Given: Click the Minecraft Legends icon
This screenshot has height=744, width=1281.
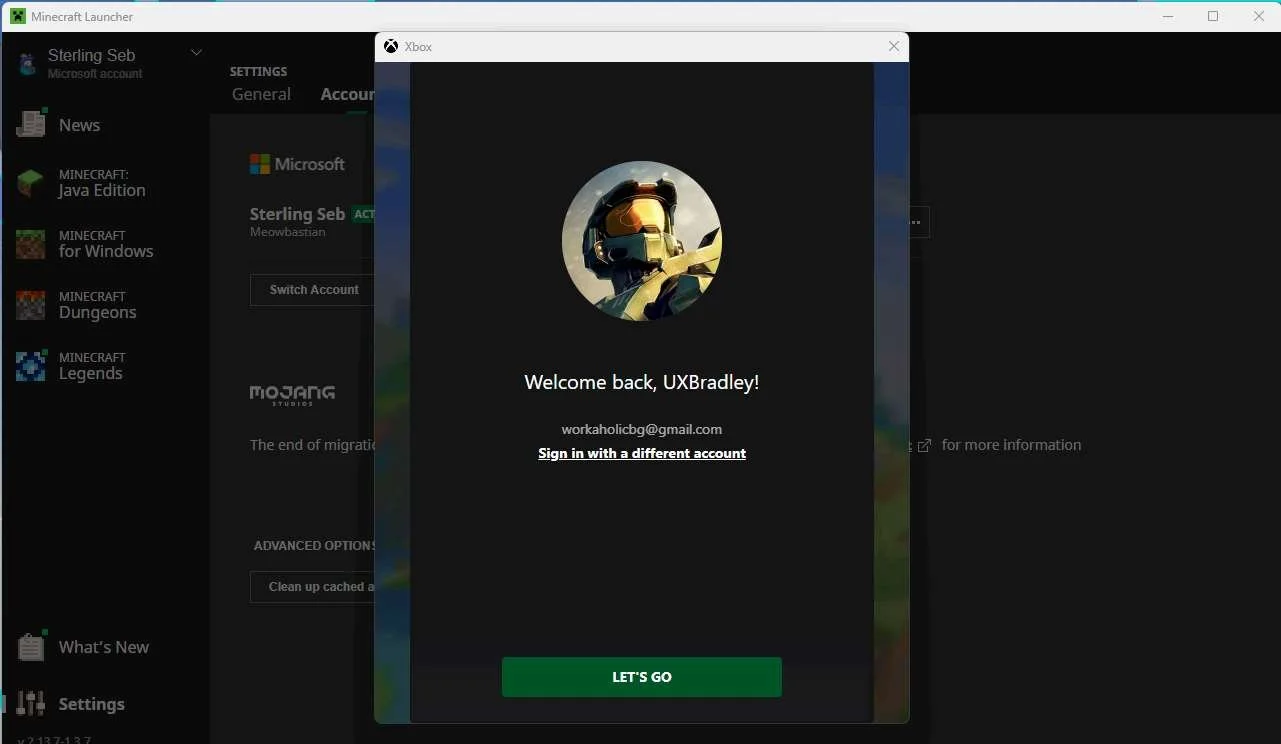Looking at the screenshot, I should coord(31,366).
